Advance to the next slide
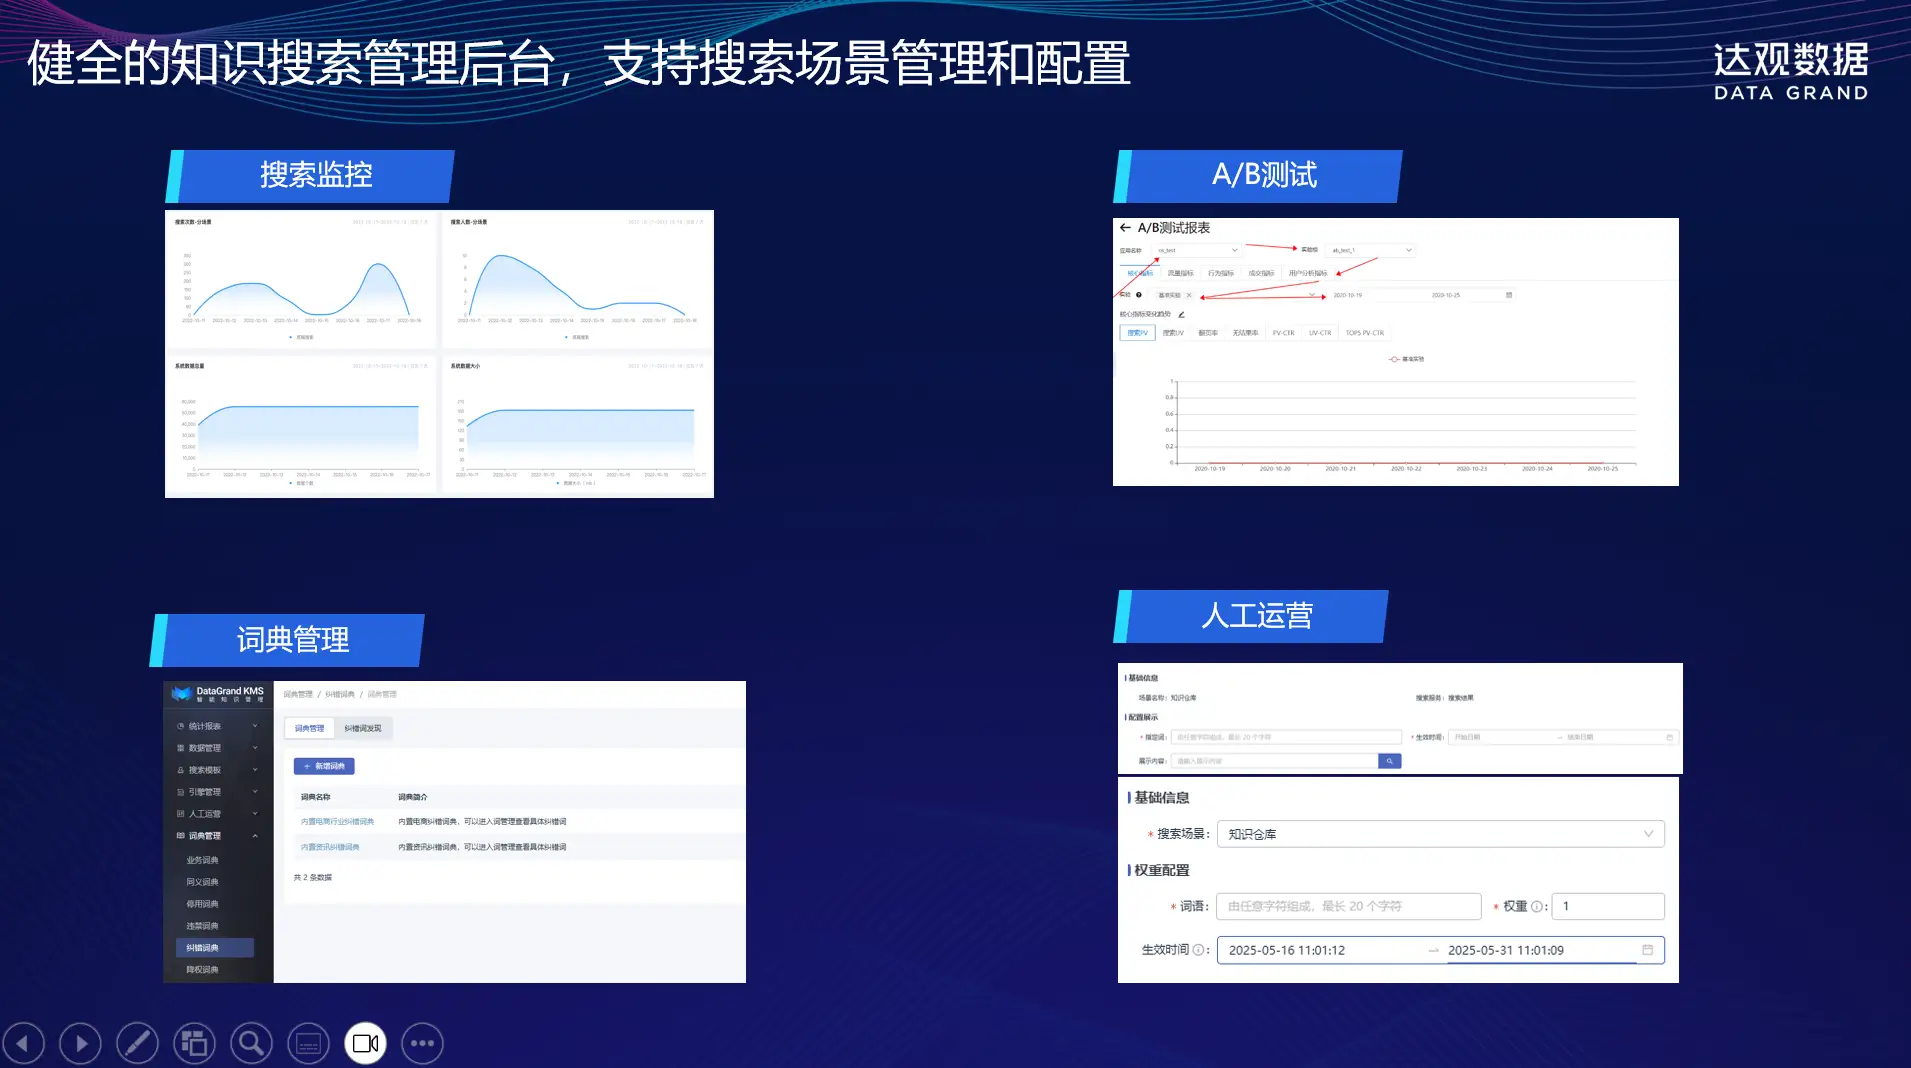Screen dimensions: 1911x1068 click(81, 1044)
